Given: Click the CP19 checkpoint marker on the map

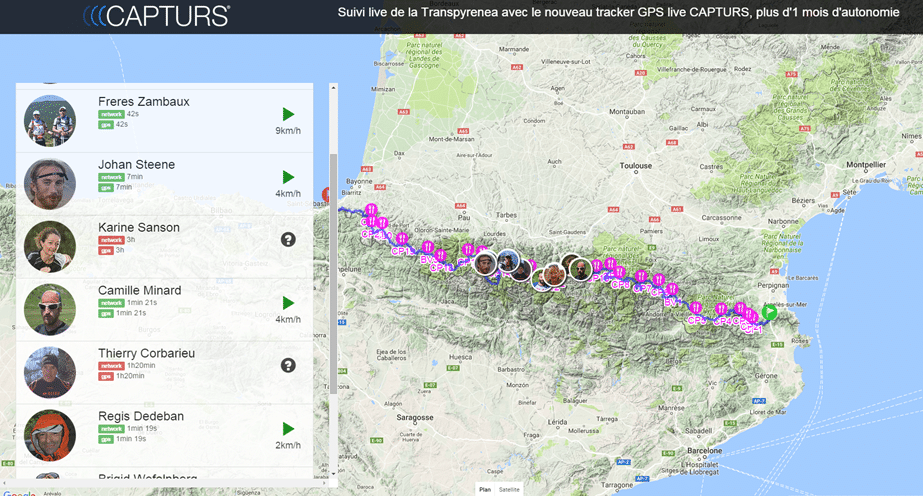Looking at the screenshot, I should 402,238.
